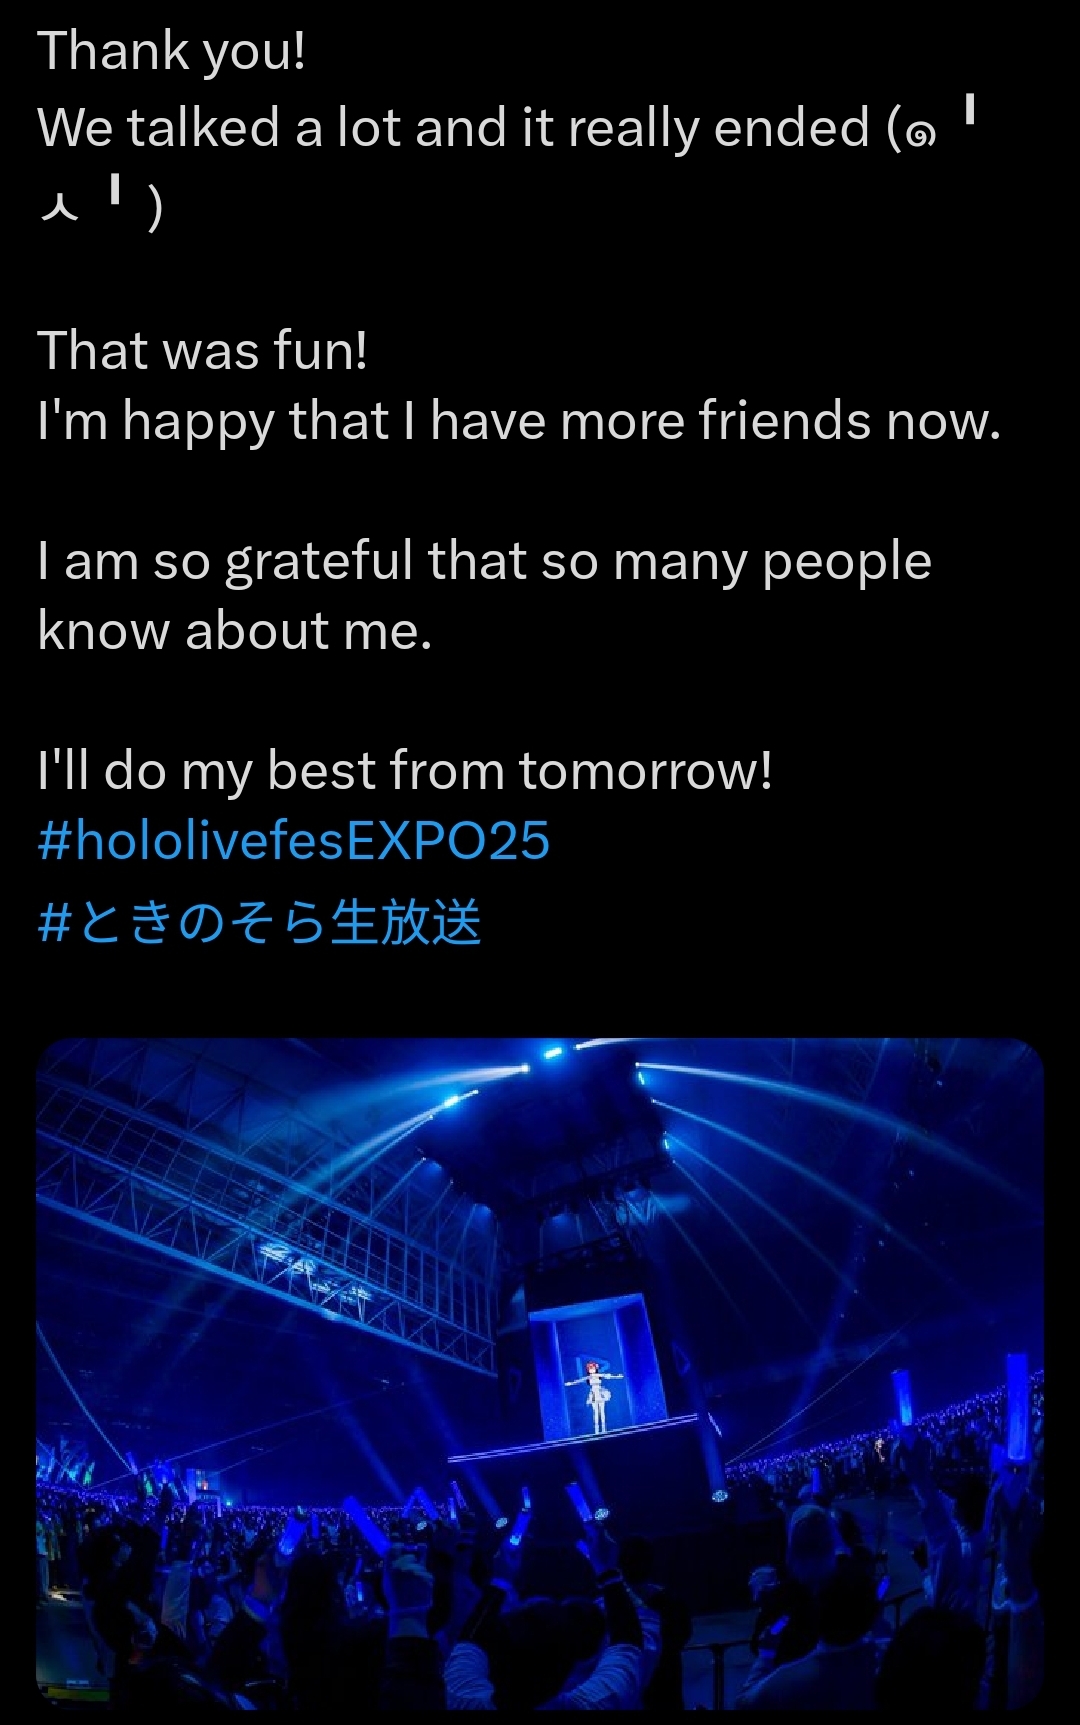Click the line "I'm happy that I have more friends now."

519,421
